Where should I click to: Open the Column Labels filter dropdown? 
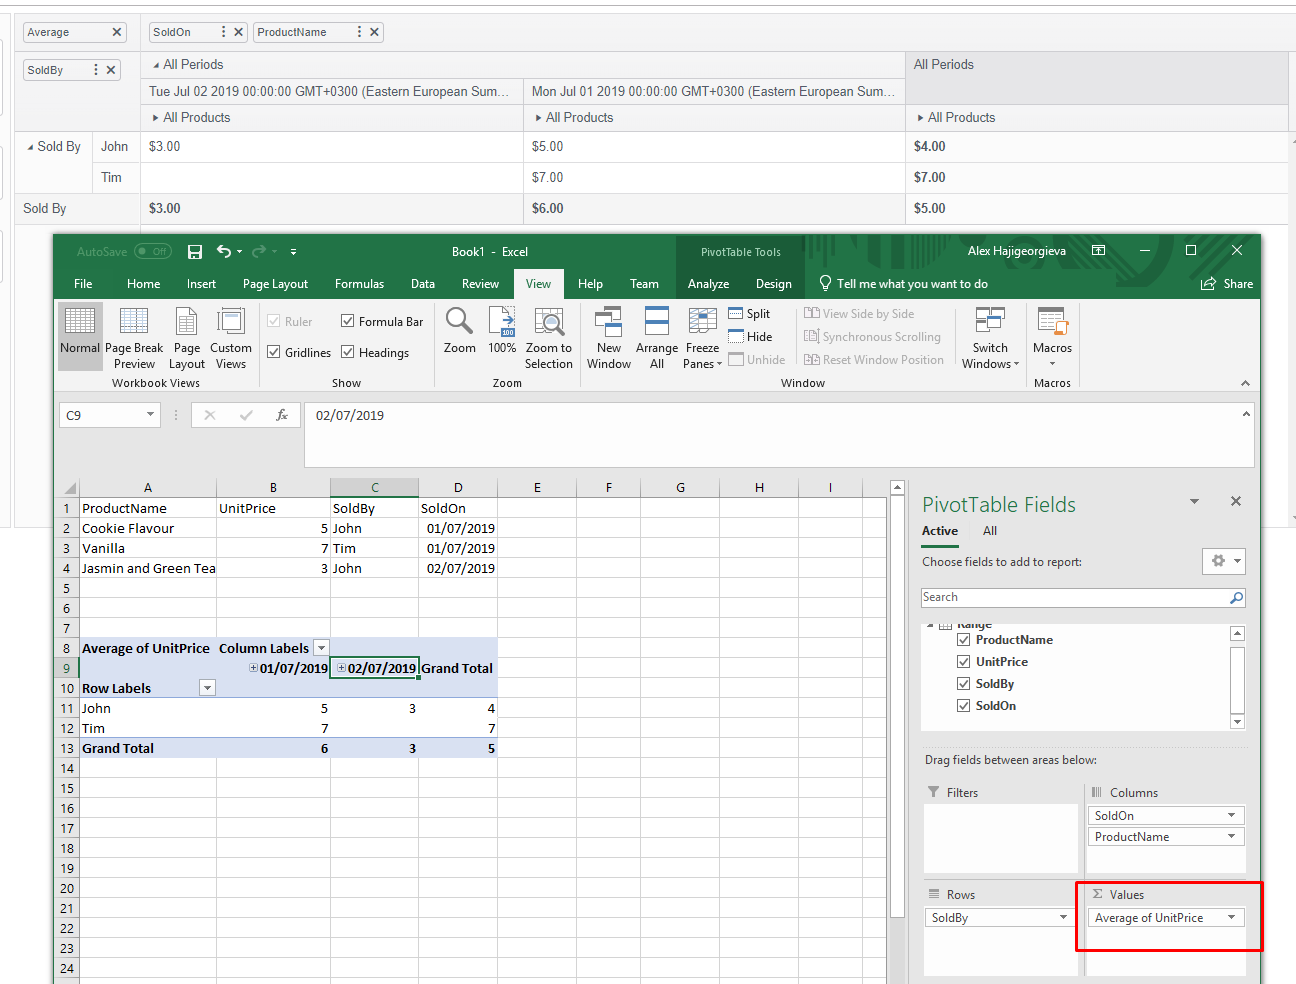321,648
